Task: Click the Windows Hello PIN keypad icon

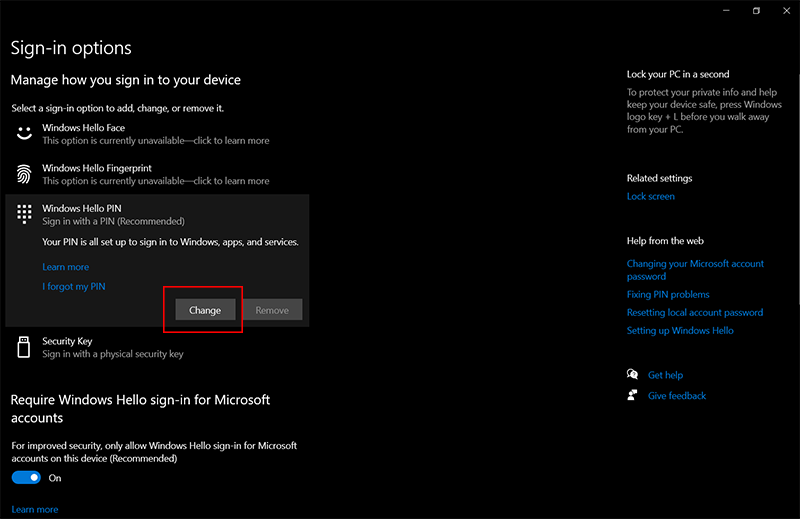Action: pyautogui.click(x=24, y=214)
